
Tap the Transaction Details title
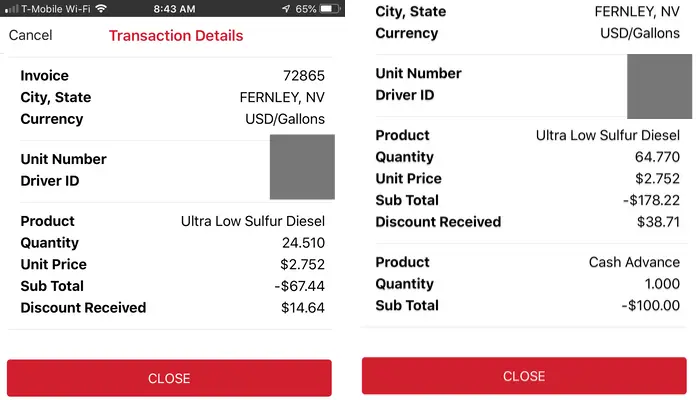click(x=176, y=36)
